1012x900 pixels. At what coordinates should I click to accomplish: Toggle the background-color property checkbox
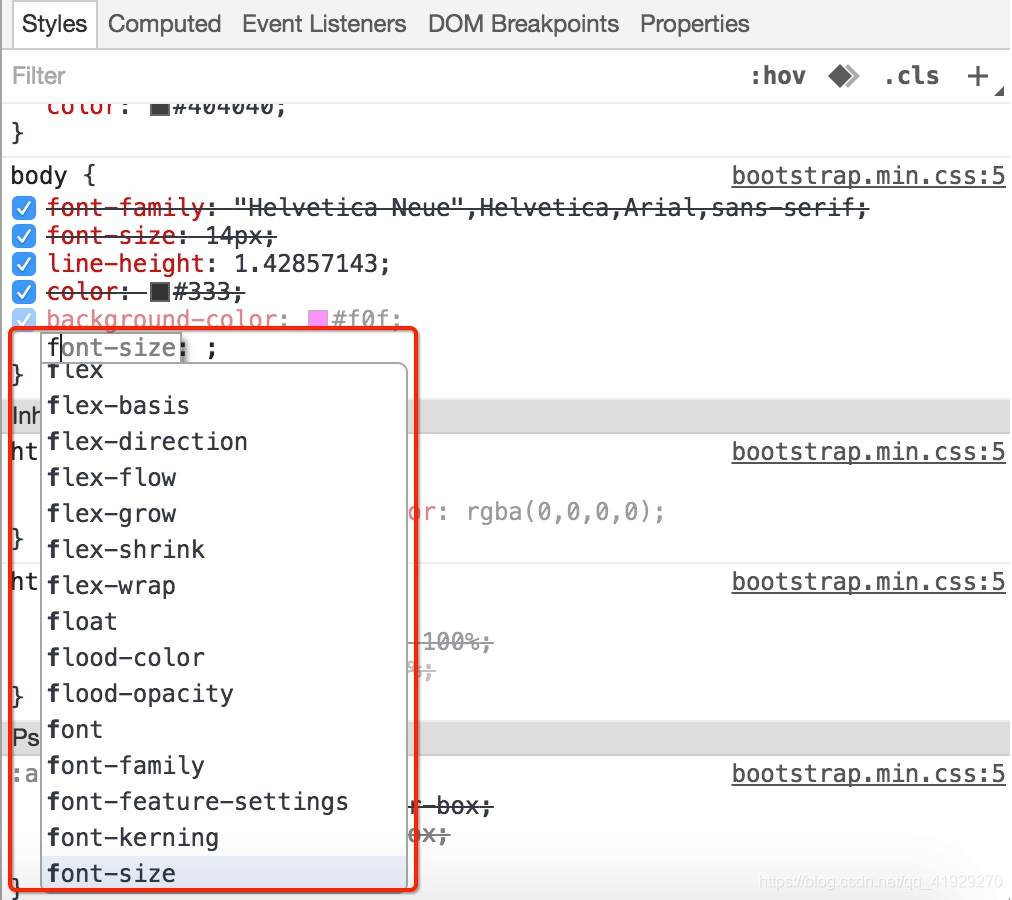click(24, 319)
